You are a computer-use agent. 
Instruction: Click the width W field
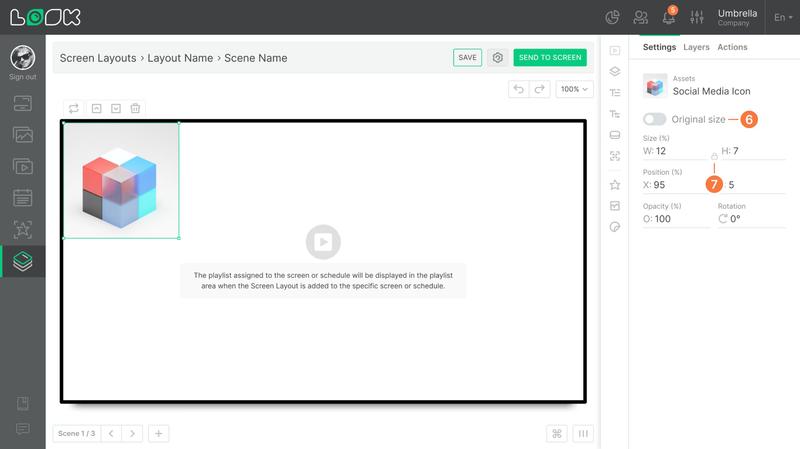point(675,151)
